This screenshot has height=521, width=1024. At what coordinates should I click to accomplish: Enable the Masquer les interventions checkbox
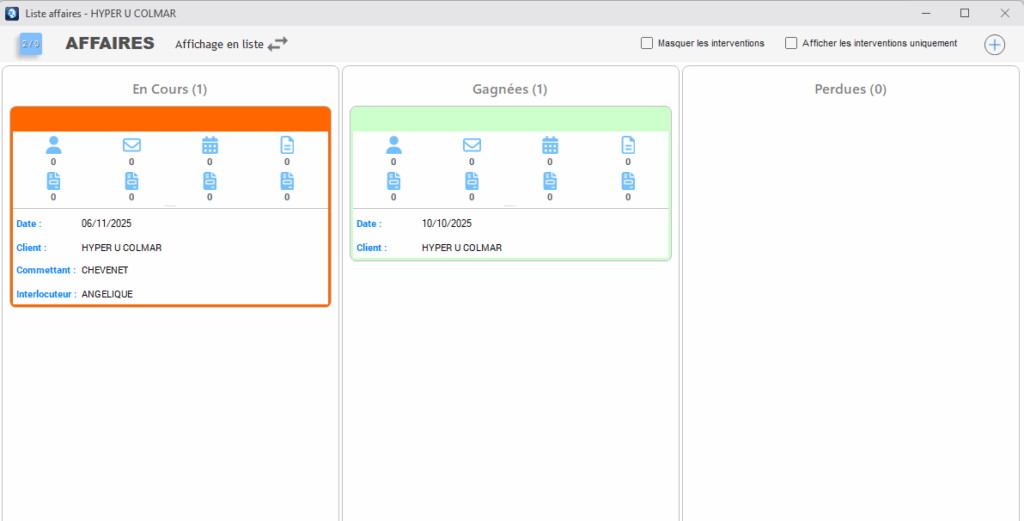pyautogui.click(x=647, y=43)
